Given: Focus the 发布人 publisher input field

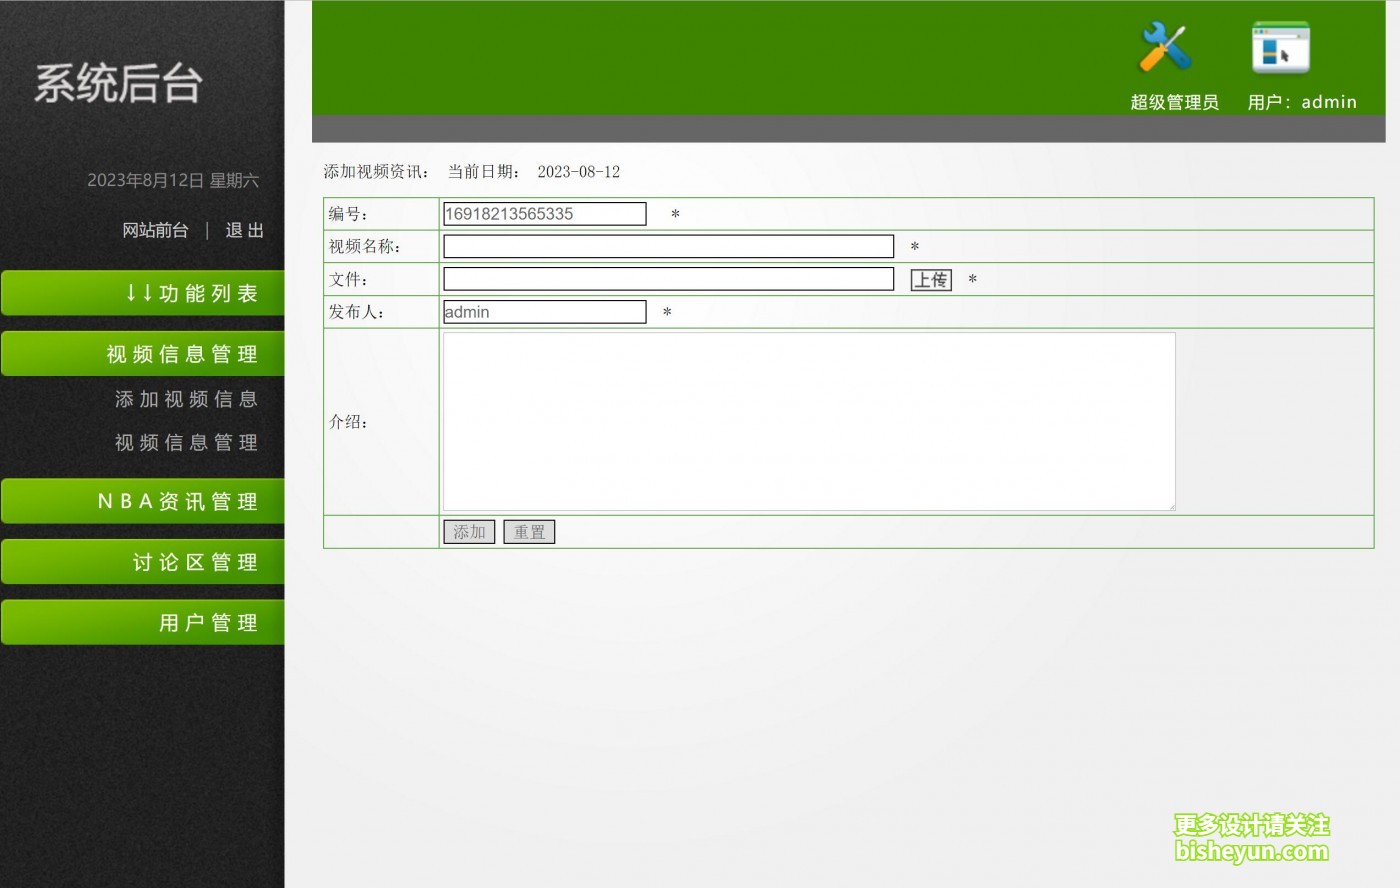Looking at the screenshot, I should [x=545, y=312].
